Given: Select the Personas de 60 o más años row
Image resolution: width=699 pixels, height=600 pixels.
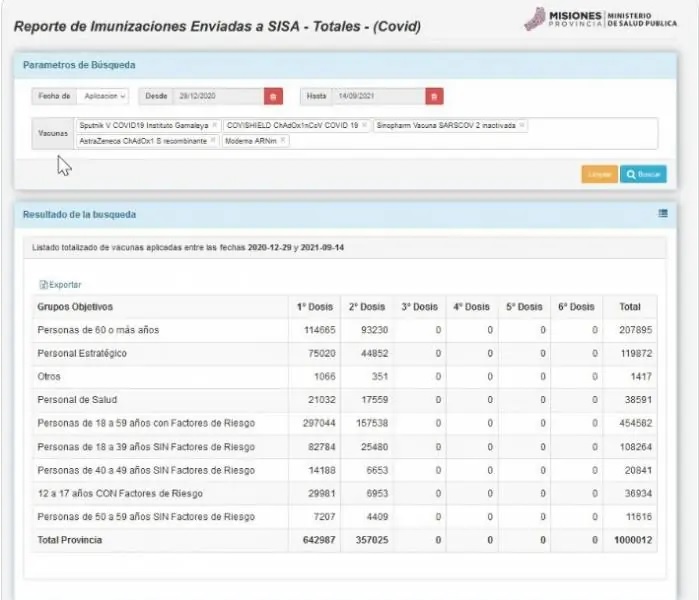Looking at the screenshot, I should (x=344, y=330).
